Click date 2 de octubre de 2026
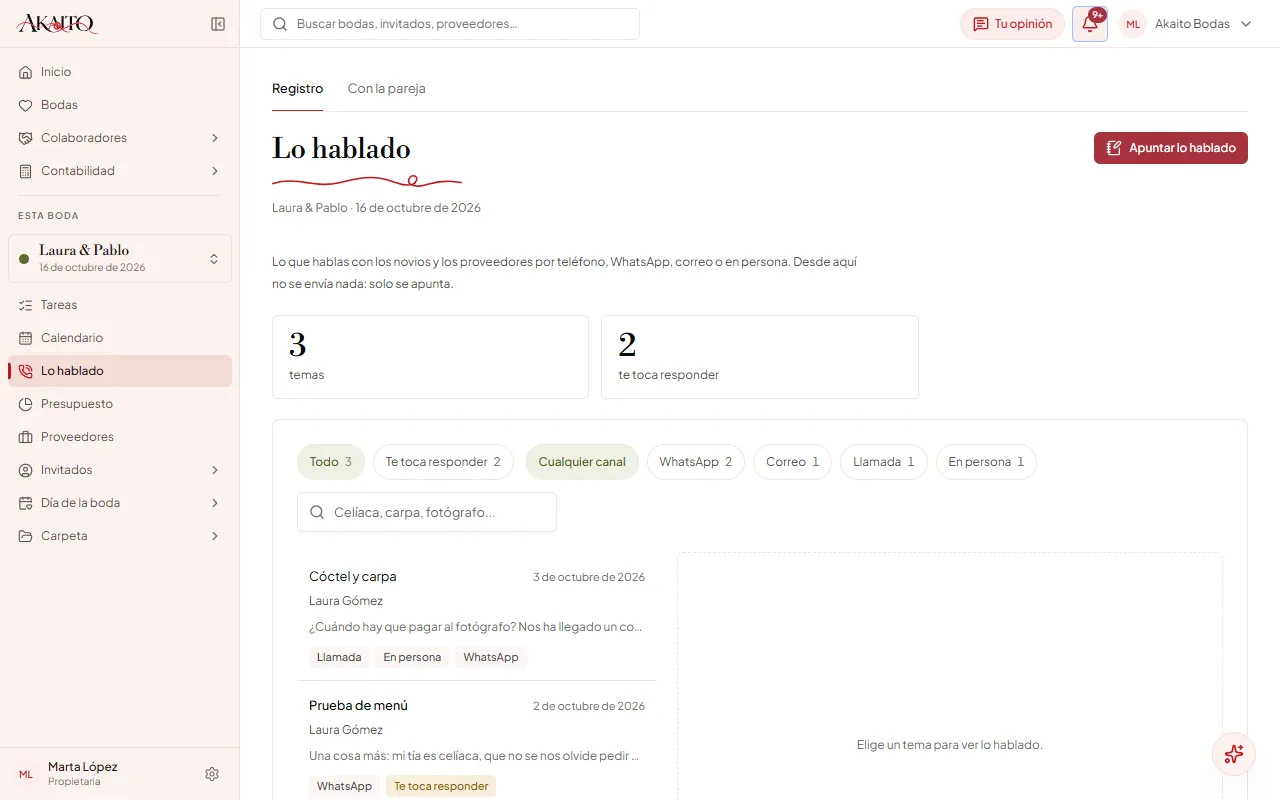 [x=589, y=706]
